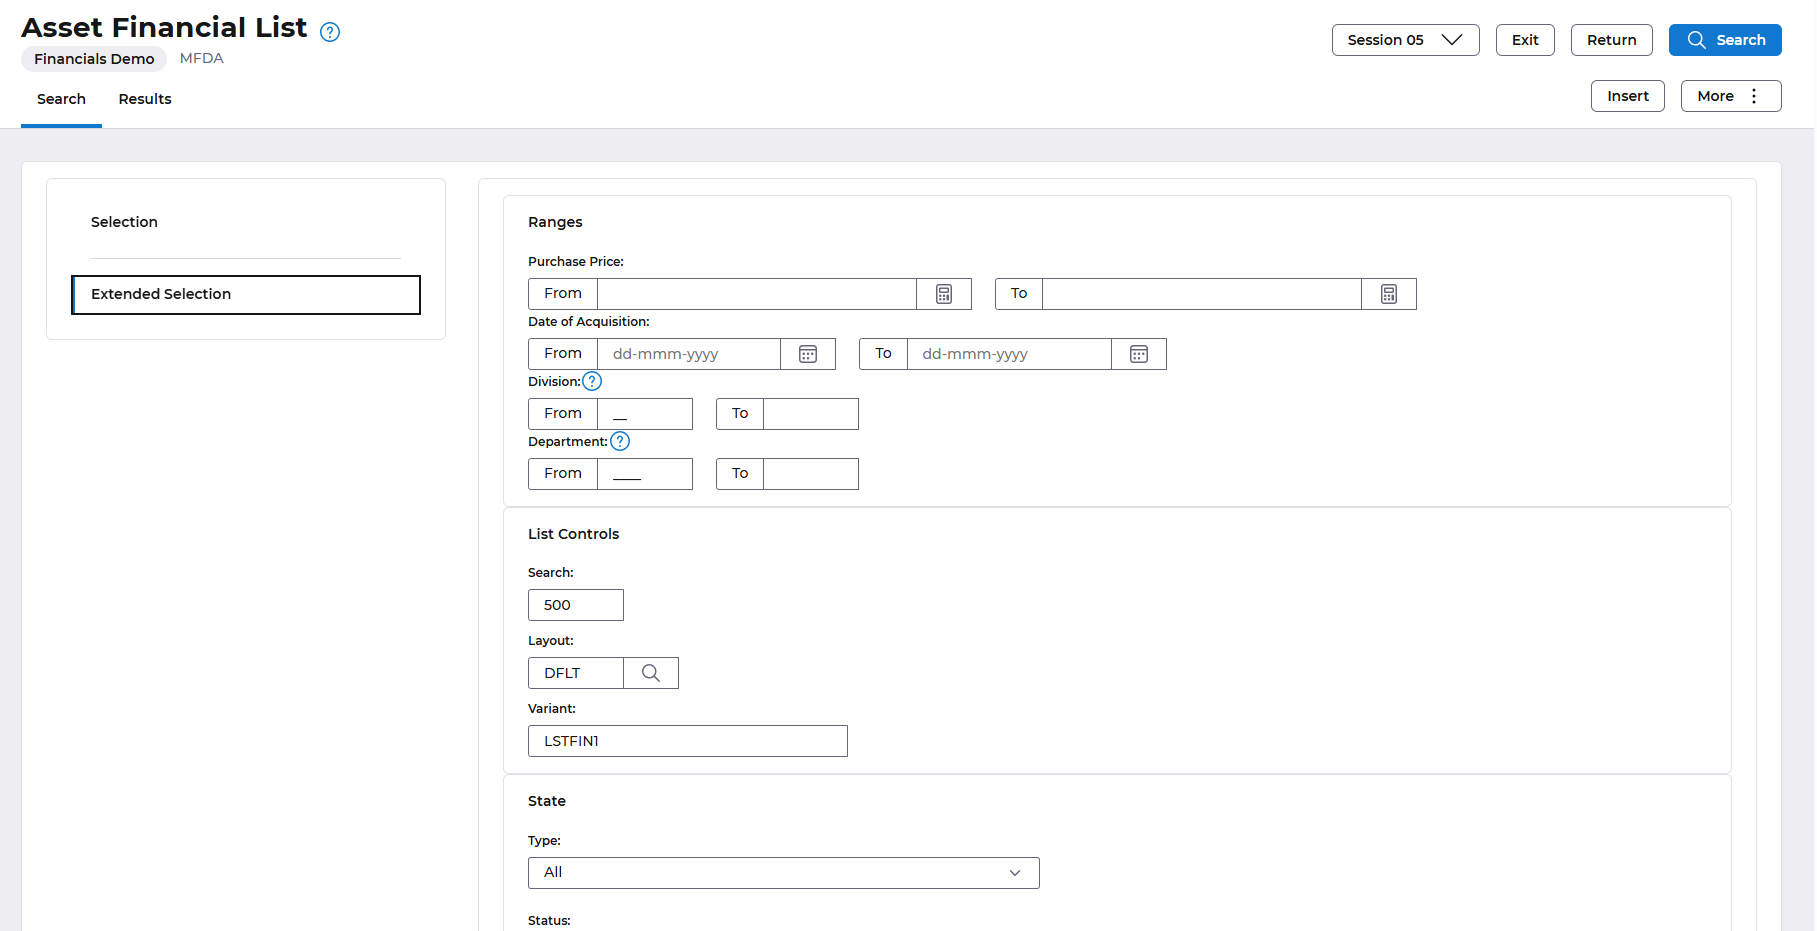
Task: Click the Insert button
Action: pyautogui.click(x=1627, y=96)
